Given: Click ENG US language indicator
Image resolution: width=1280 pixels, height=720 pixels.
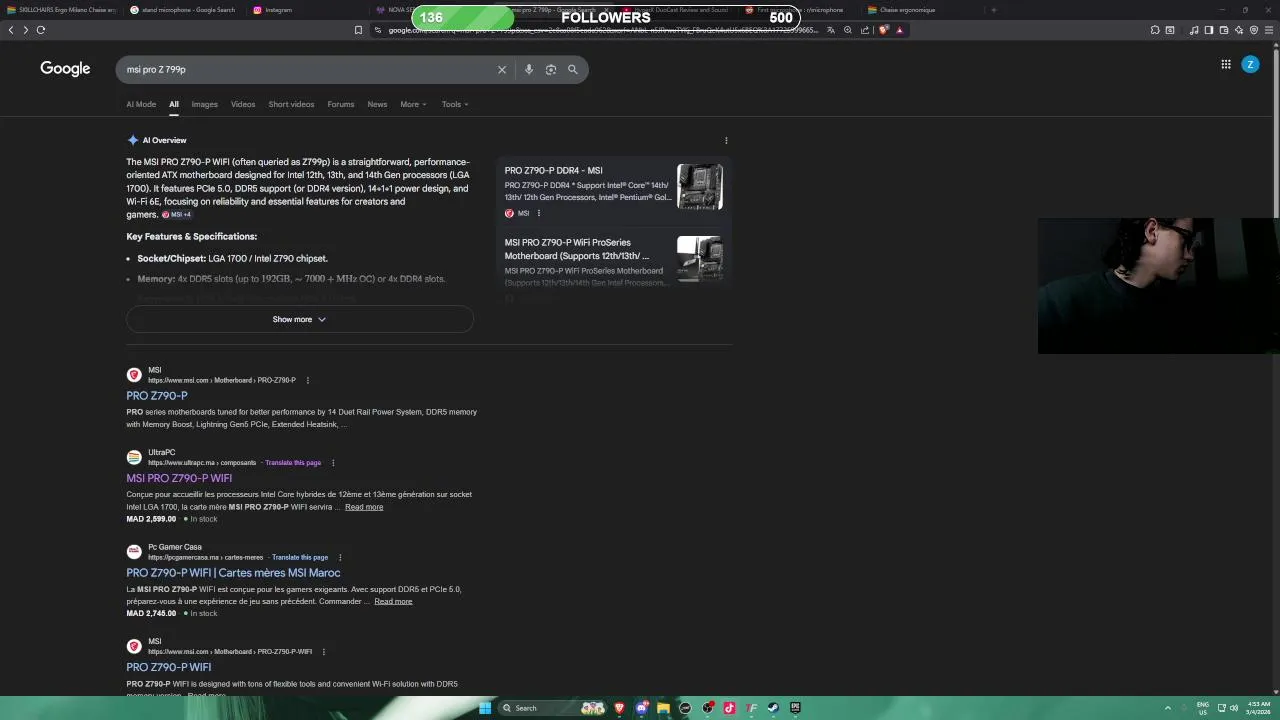Looking at the screenshot, I should click(x=1203, y=708).
